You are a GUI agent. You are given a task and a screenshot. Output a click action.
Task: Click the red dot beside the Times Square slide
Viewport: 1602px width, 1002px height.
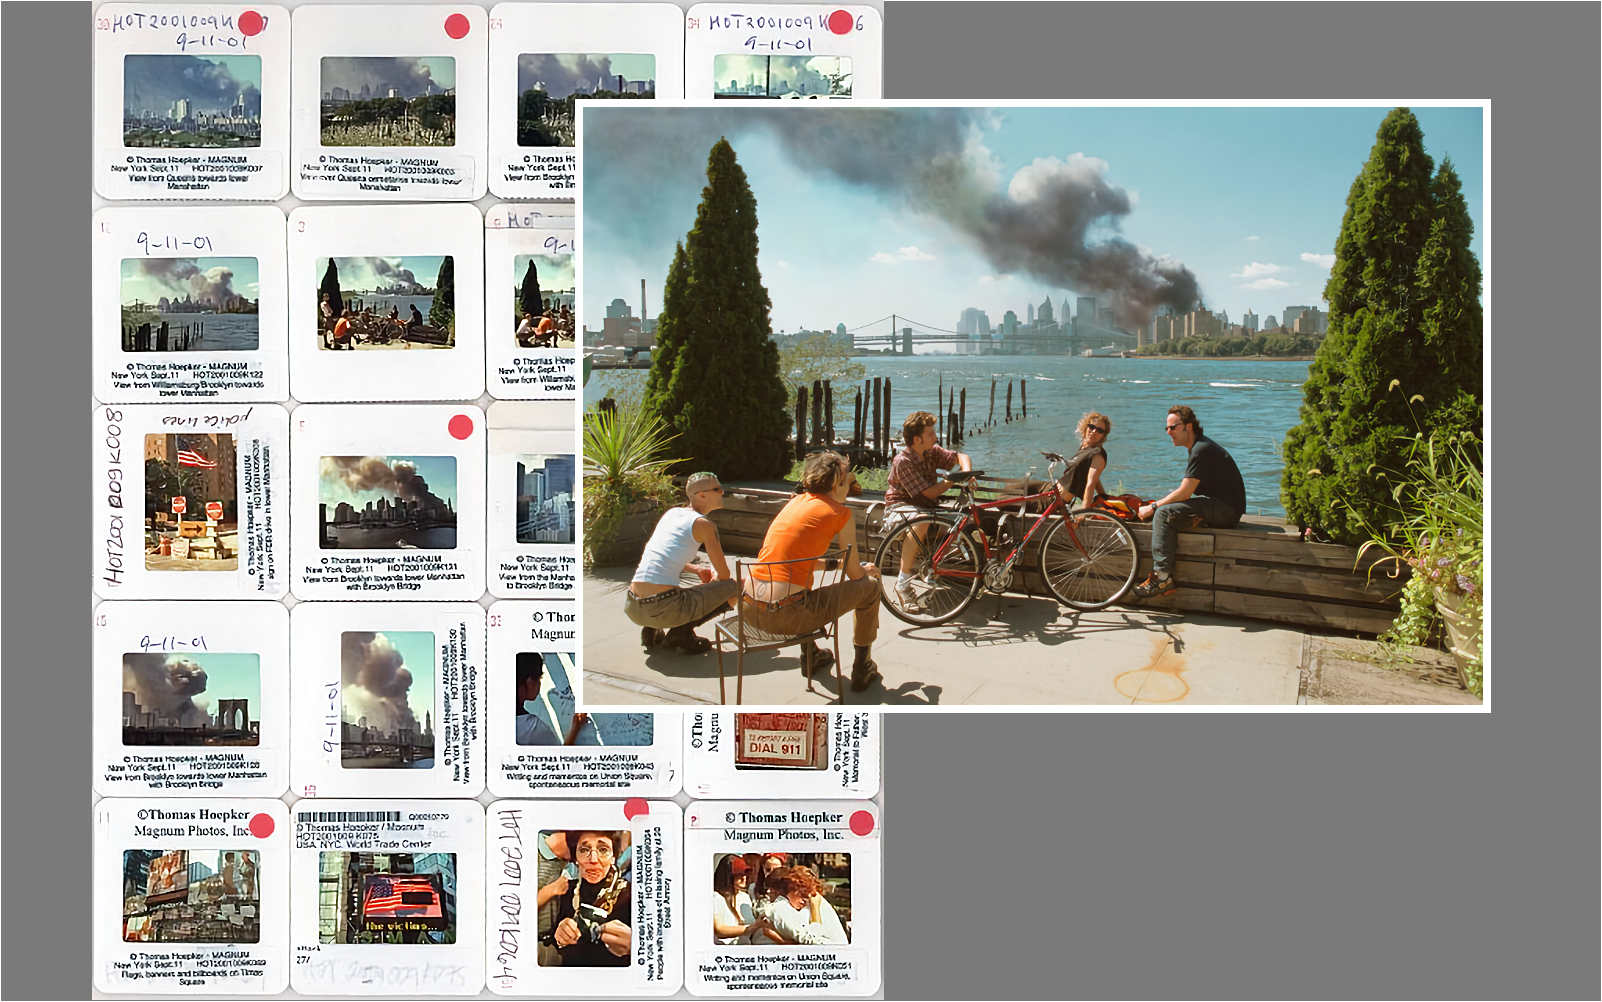[x=262, y=825]
